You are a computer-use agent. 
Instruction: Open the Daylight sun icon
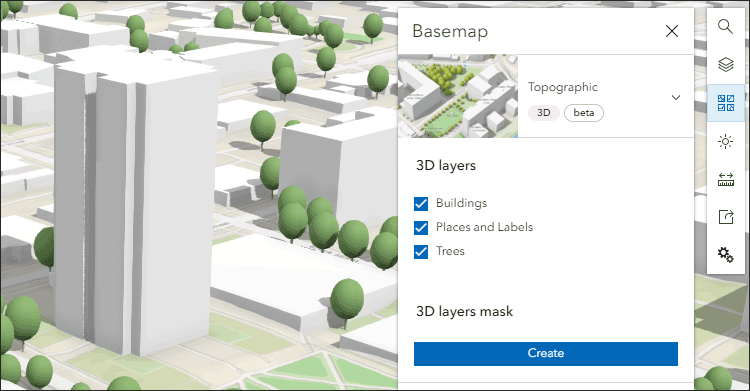click(726, 142)
